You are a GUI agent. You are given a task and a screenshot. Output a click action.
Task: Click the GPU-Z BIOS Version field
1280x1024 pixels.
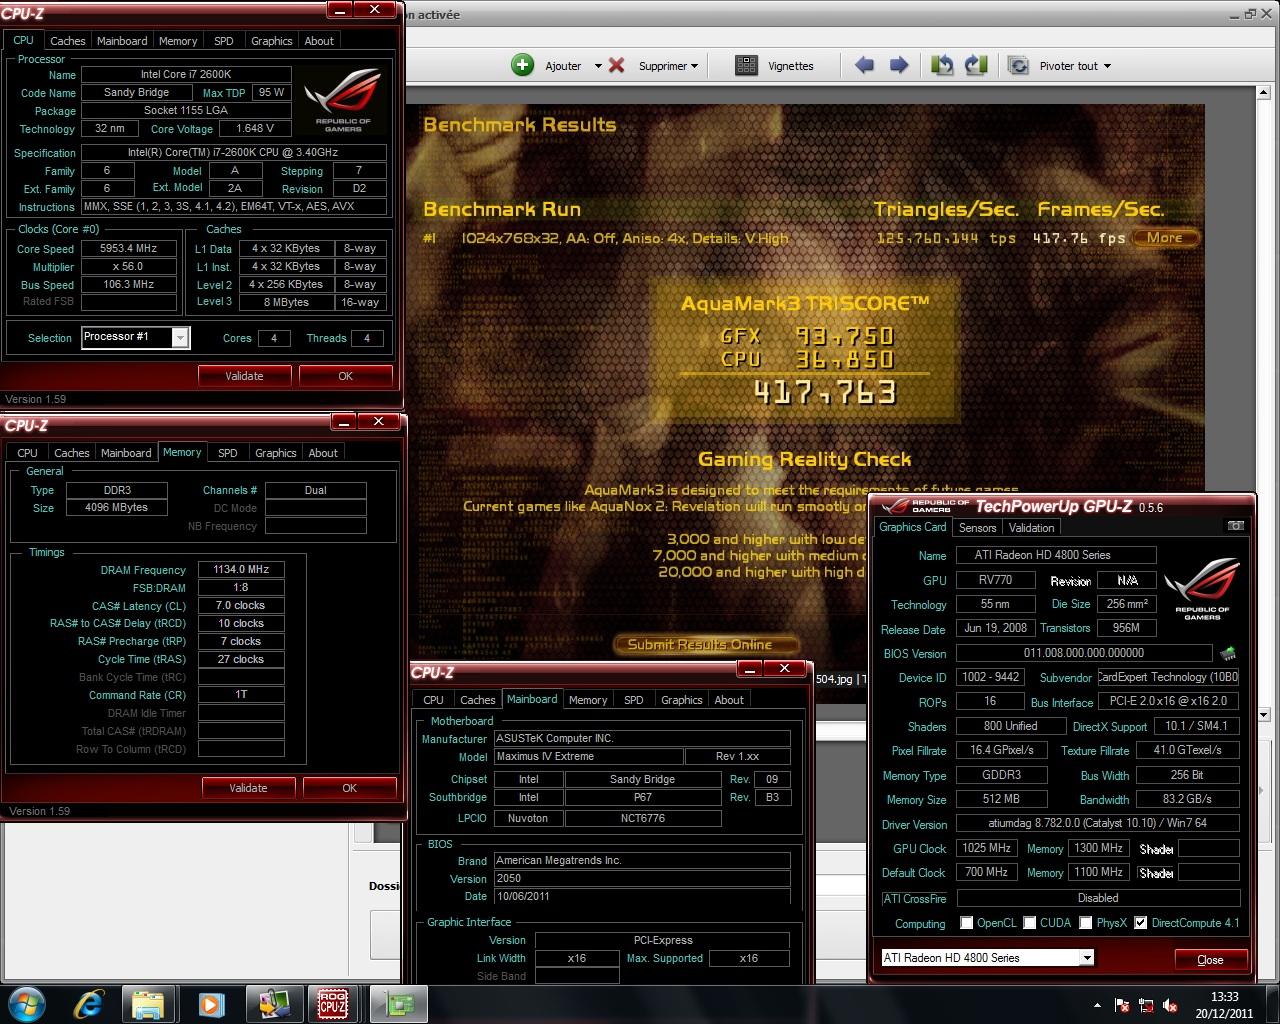point(1084,653)
